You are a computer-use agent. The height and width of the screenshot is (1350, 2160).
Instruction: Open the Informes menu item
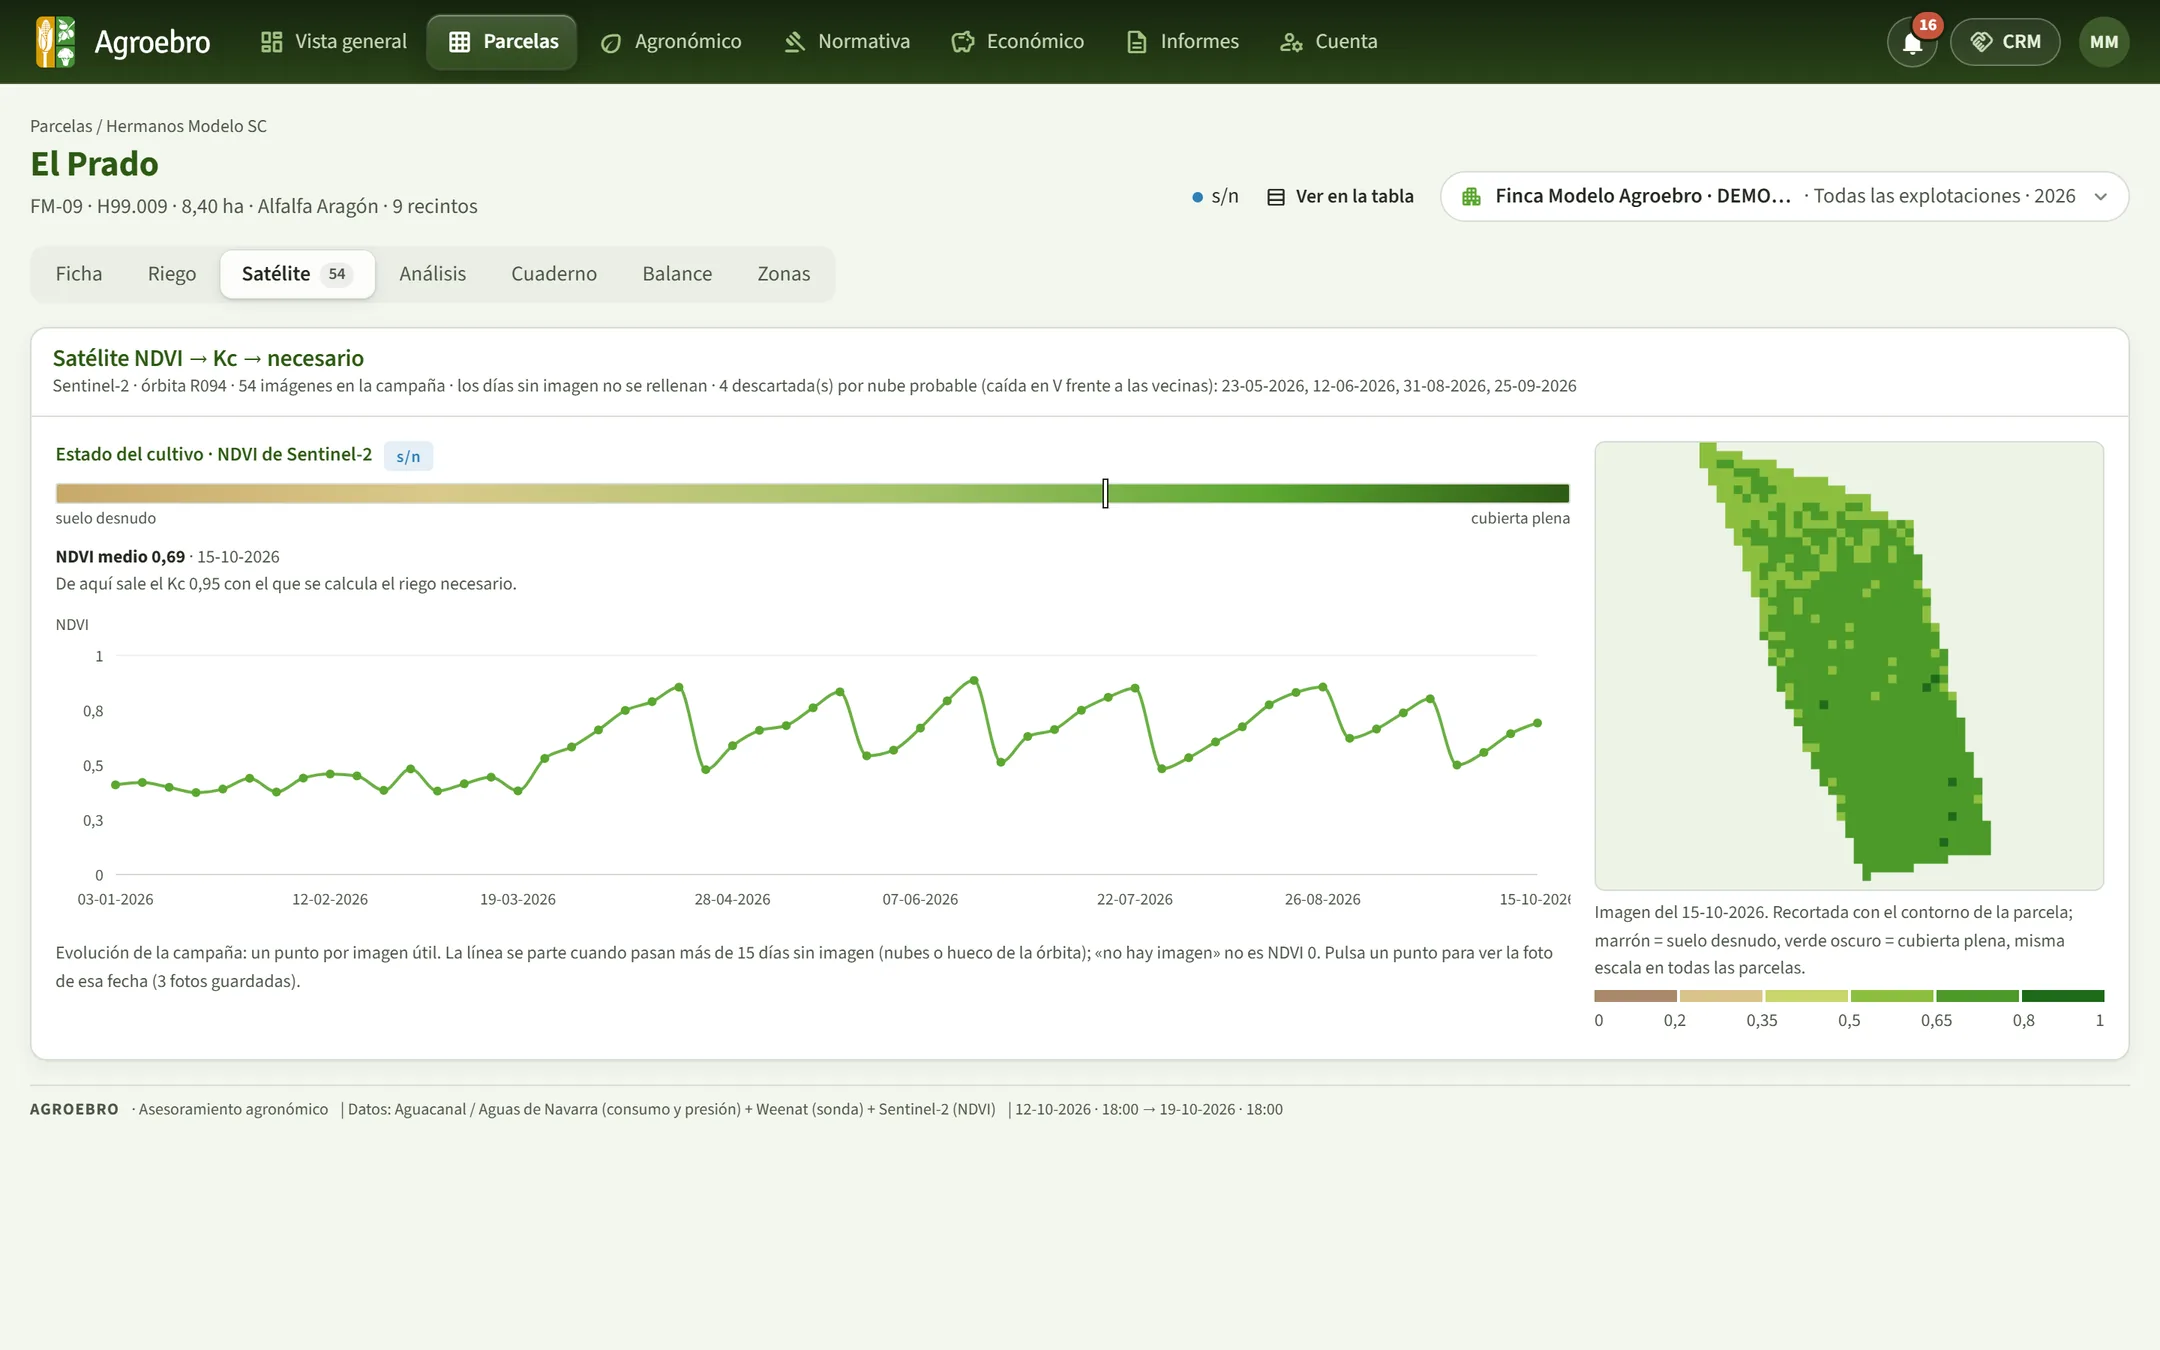1183,42
